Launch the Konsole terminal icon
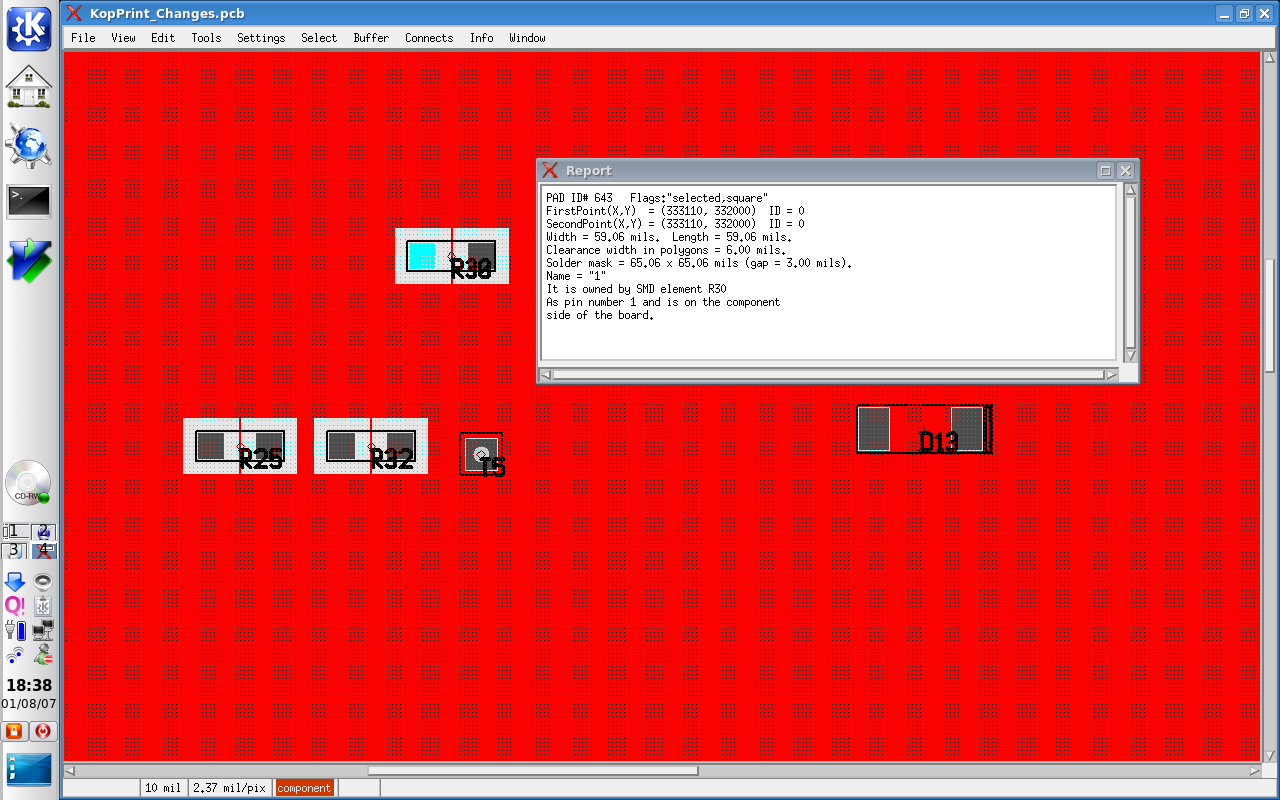Screen dimensions: 1280x800 [29, 202]
